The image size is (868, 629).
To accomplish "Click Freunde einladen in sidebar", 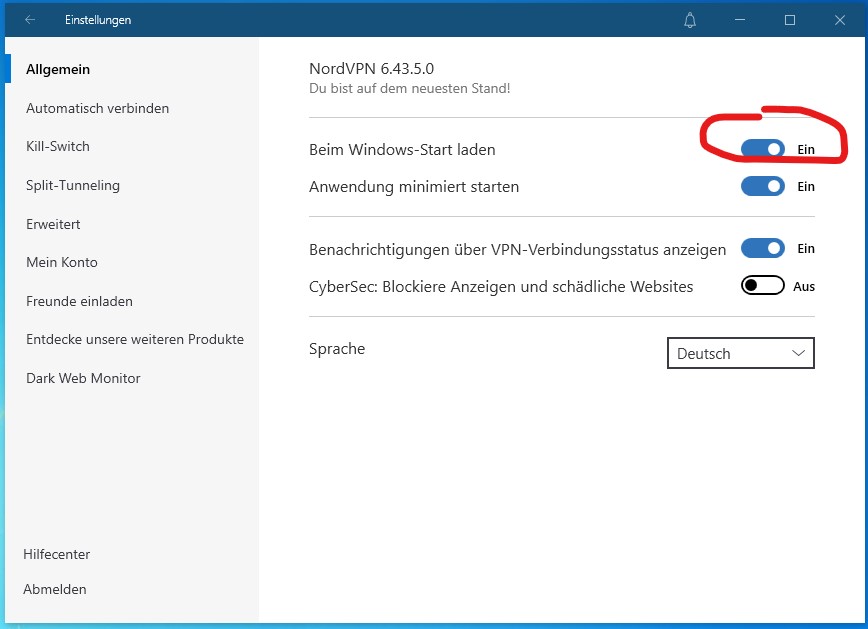I will pyautogui.click(x=79, y=301).
